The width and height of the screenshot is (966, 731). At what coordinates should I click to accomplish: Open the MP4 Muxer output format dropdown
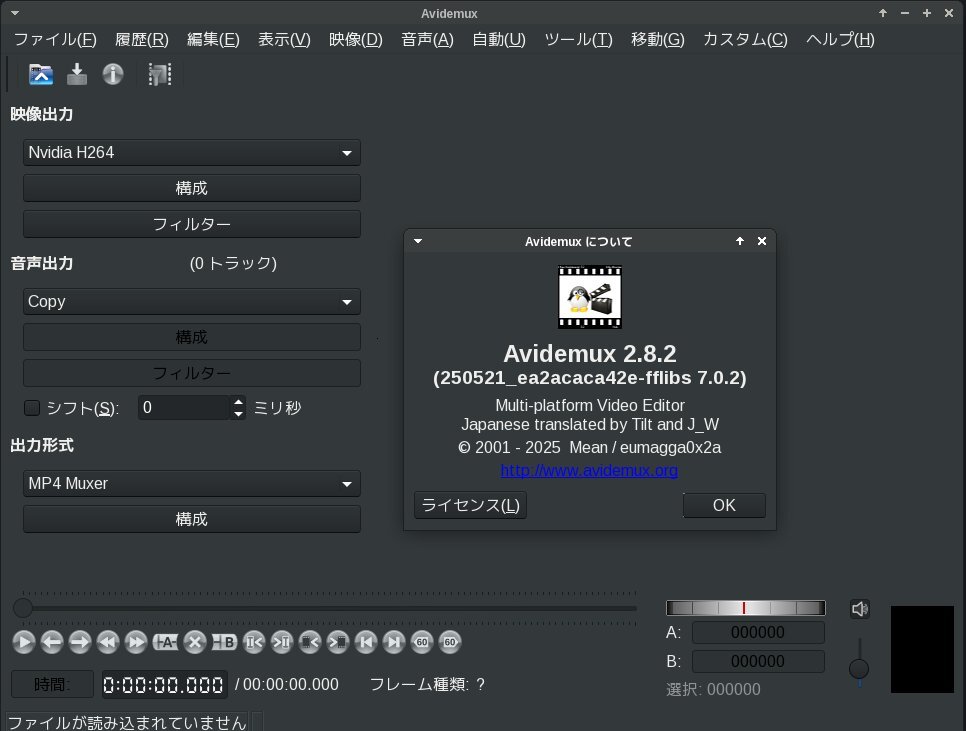pos(192,484)
